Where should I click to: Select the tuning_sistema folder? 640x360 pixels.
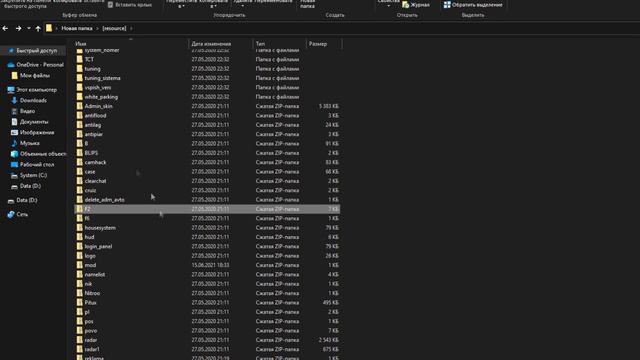tap(102, 78)
